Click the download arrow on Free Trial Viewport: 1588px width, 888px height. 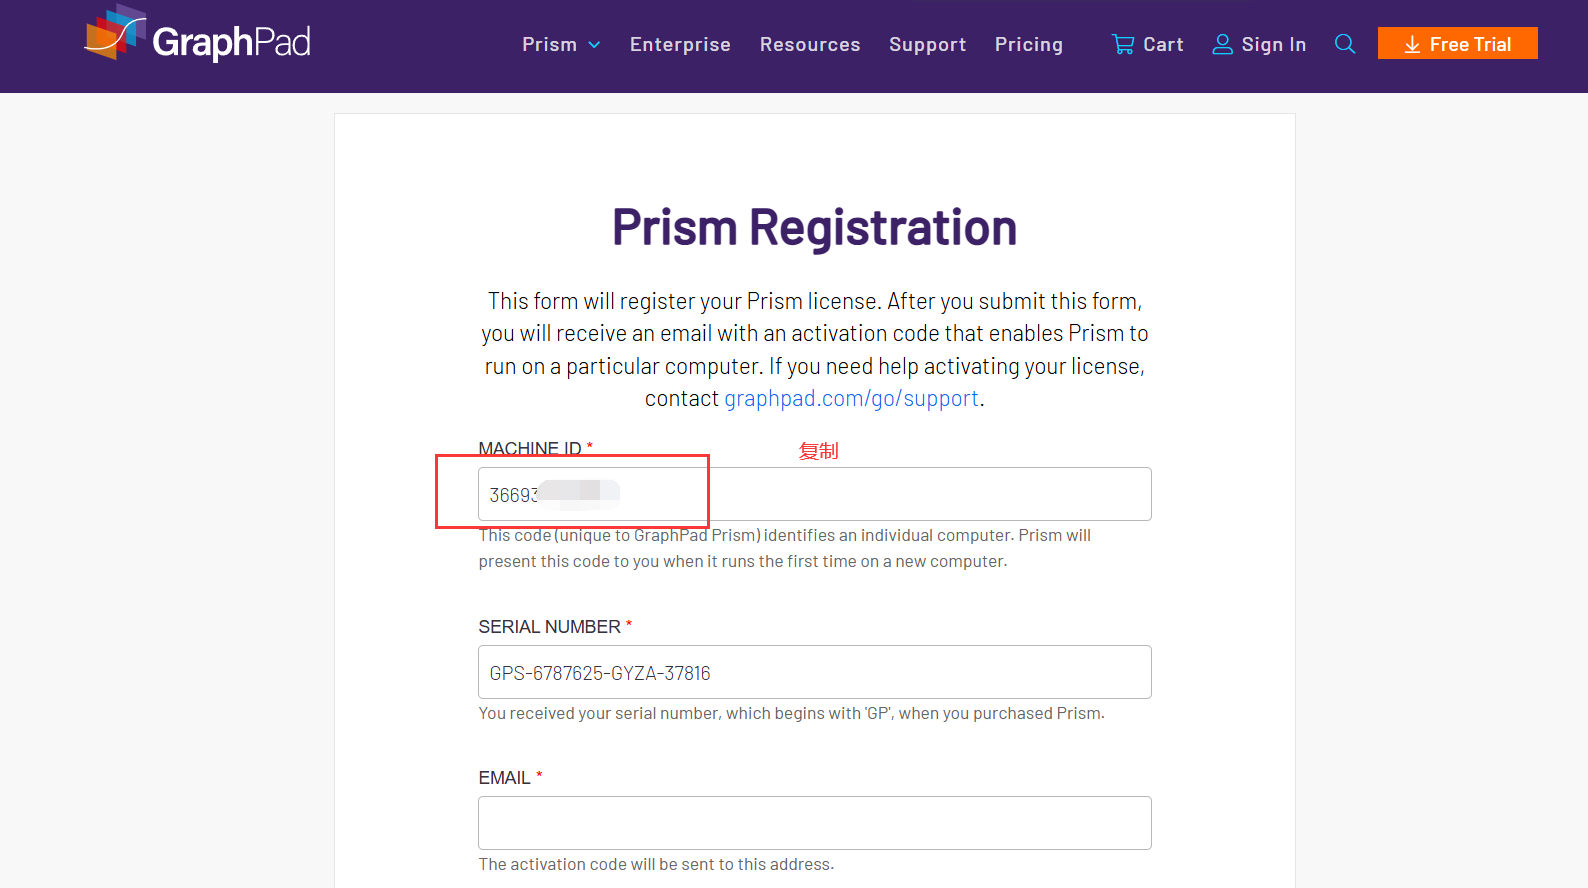click(1412, 45)
